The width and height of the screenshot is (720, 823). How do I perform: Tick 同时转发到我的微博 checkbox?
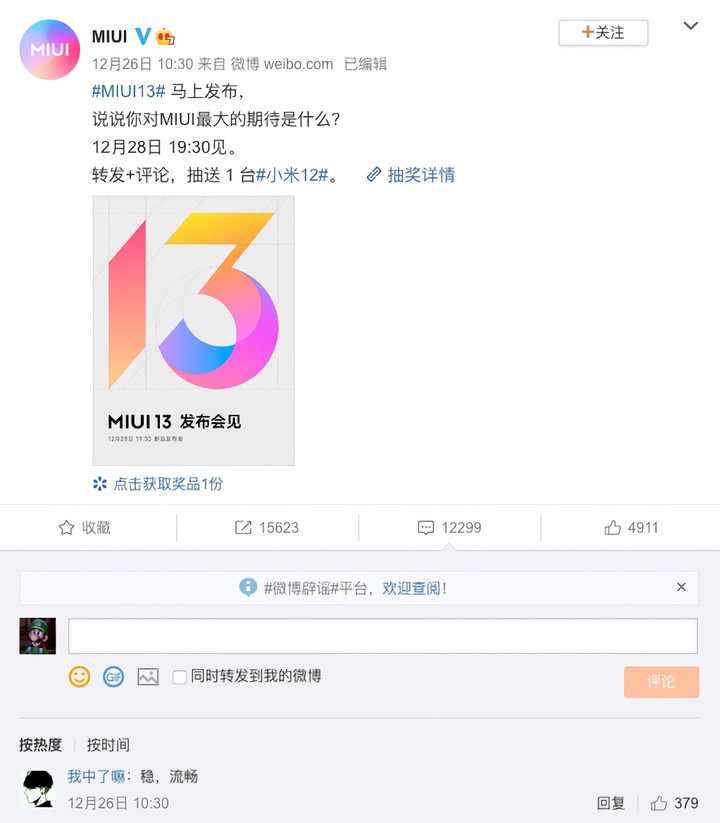click(179, 677)
